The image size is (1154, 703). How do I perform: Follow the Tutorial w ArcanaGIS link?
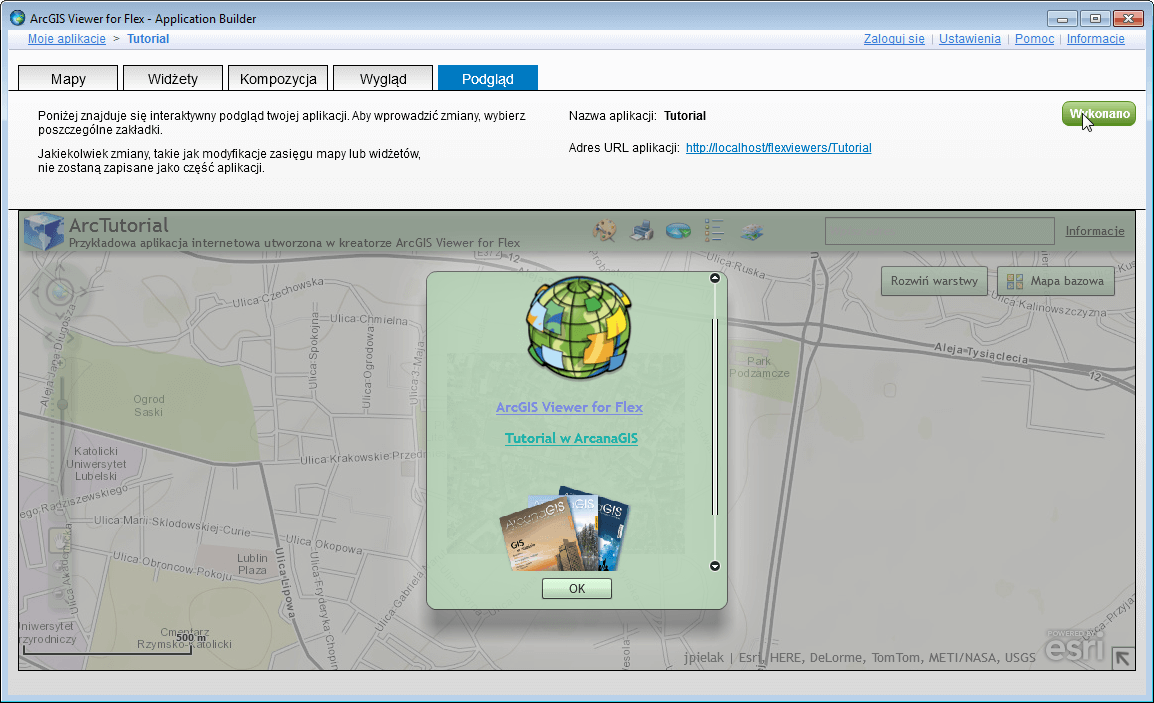571,438
